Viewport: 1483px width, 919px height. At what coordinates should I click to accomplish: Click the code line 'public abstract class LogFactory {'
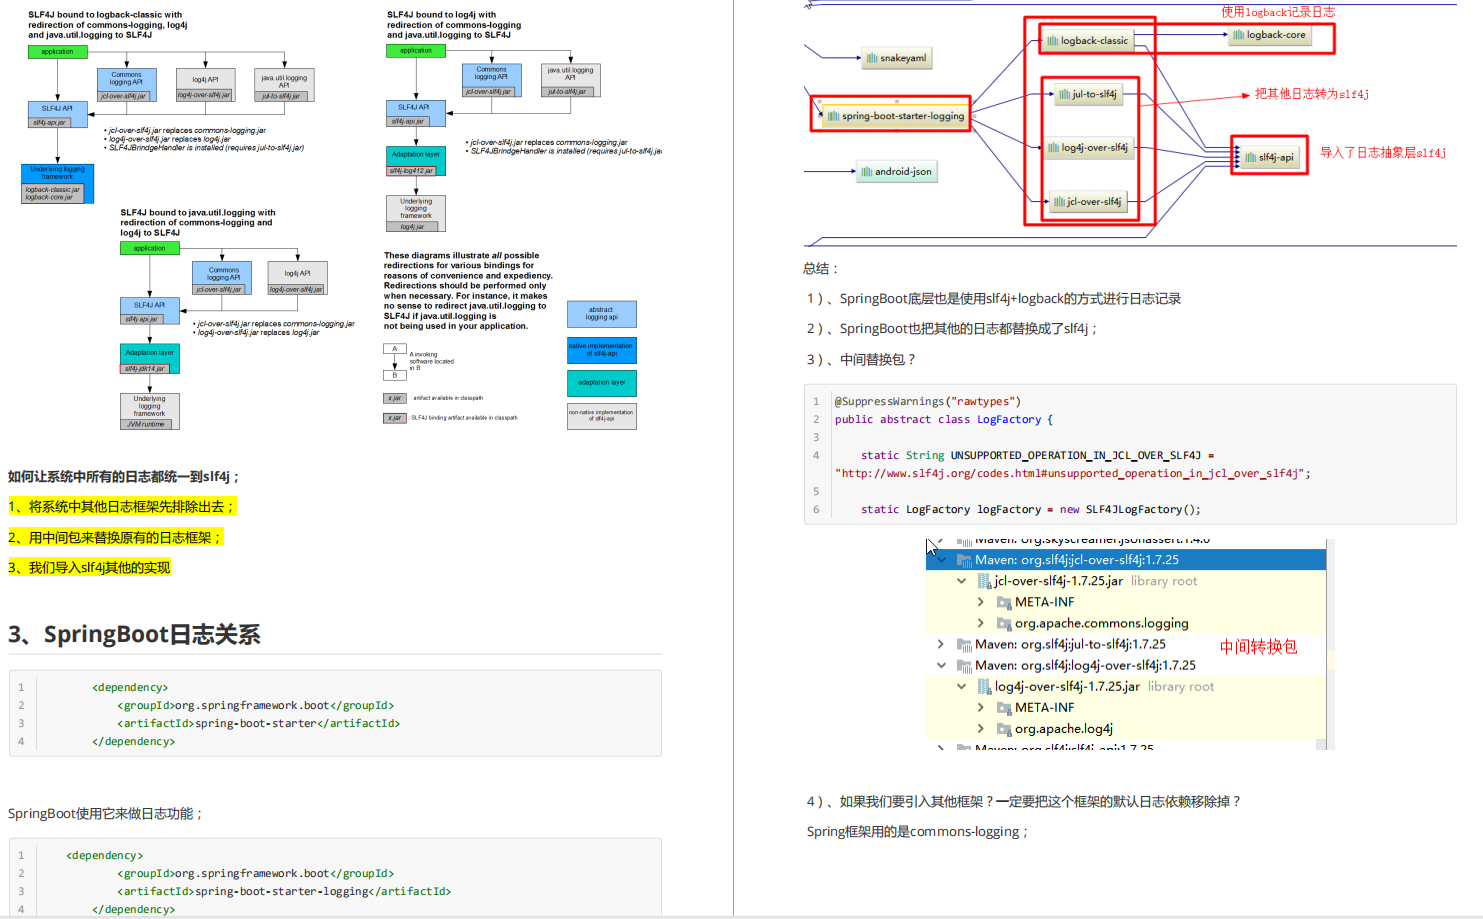[944, 420]
